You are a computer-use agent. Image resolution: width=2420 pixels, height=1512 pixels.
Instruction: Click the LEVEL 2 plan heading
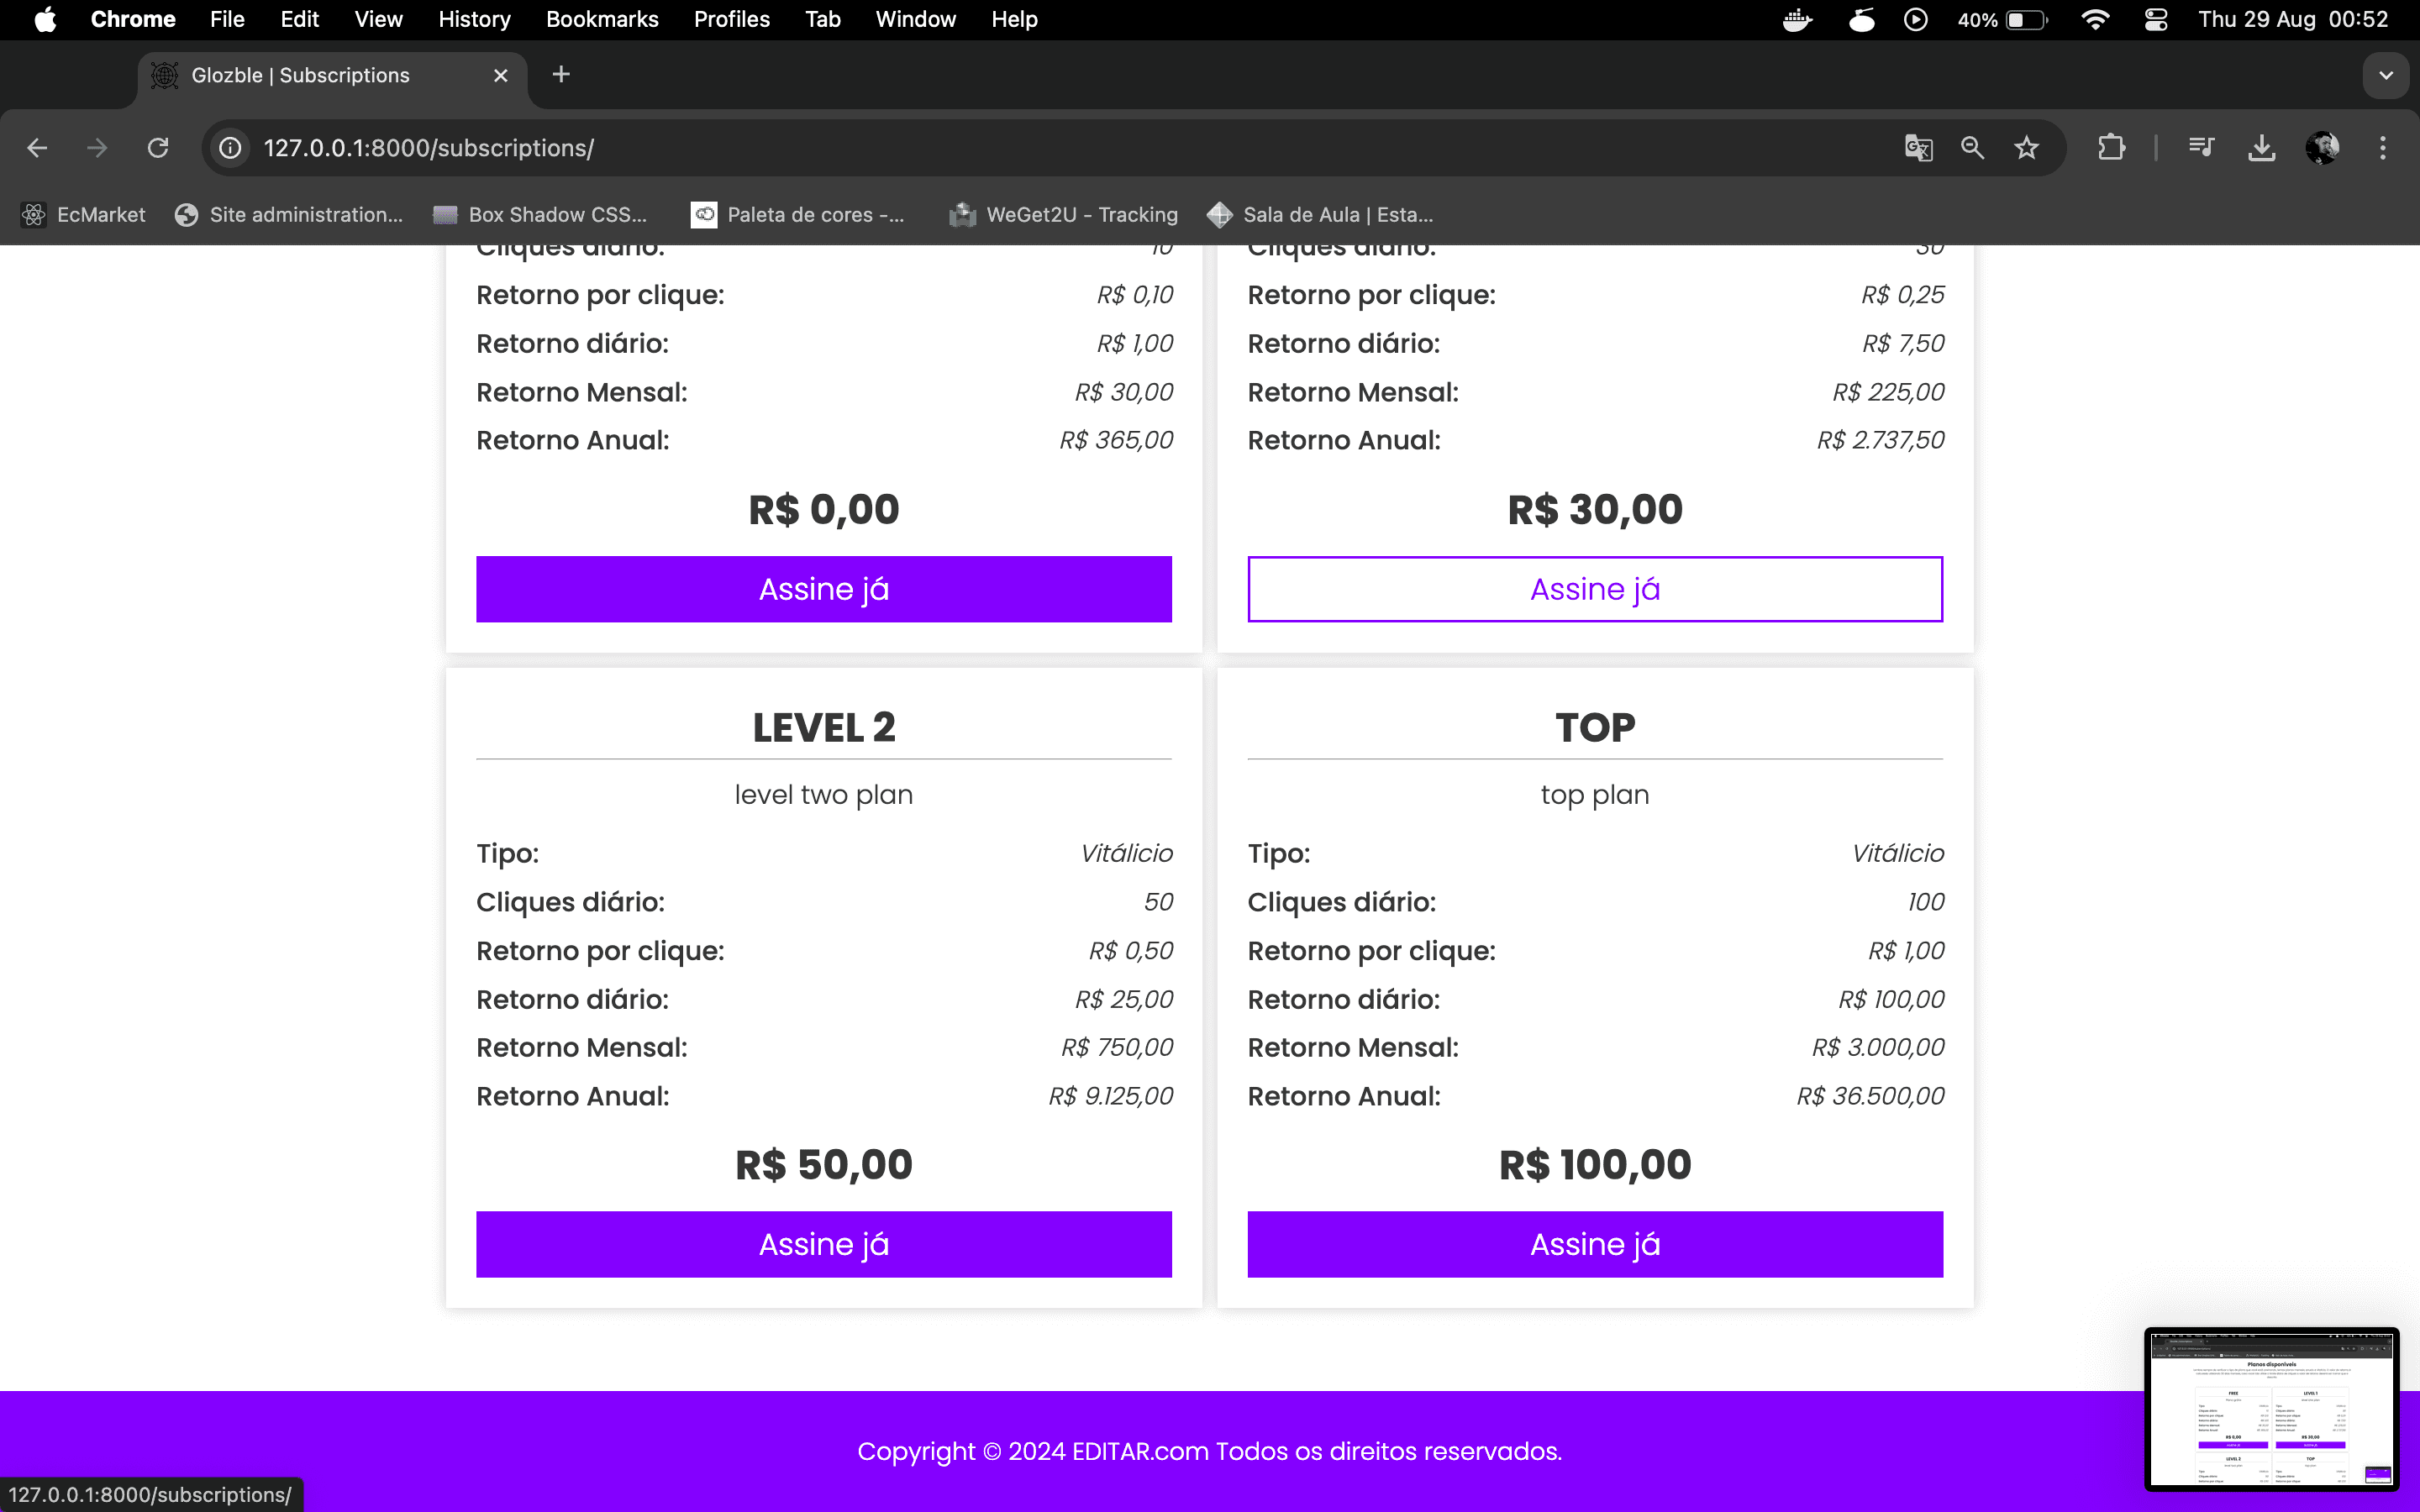[824, 727]
